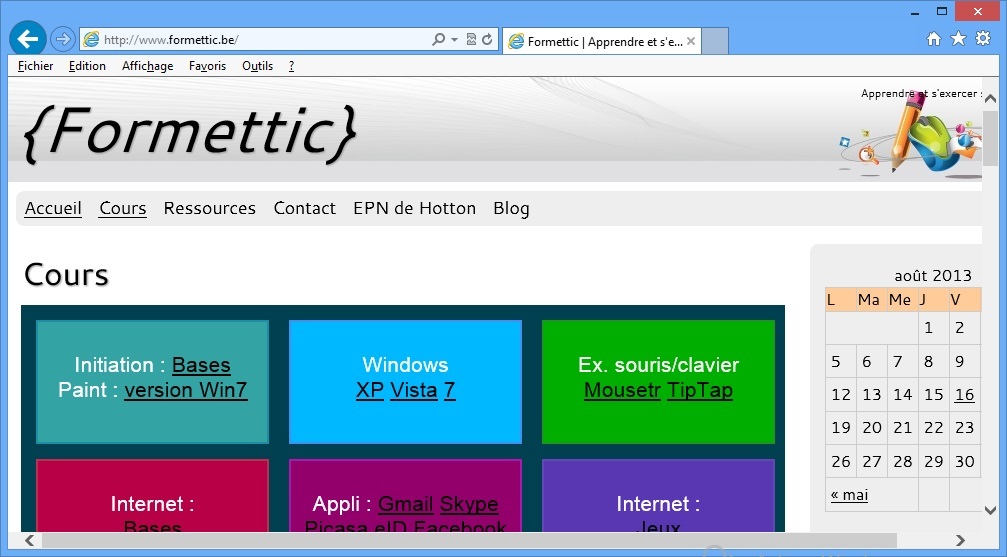This screenshot has width=1007, height=557.
Task: Click the browser Forward arrow button
Action: (x=62, y=39)
